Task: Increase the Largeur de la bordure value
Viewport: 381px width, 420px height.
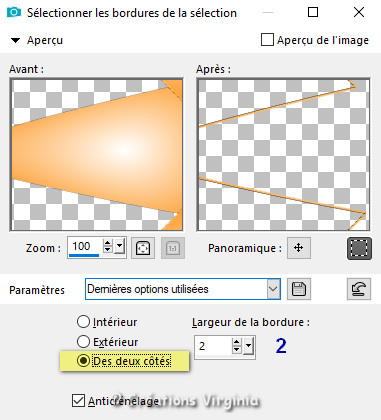Action: (x=236, y=342)
